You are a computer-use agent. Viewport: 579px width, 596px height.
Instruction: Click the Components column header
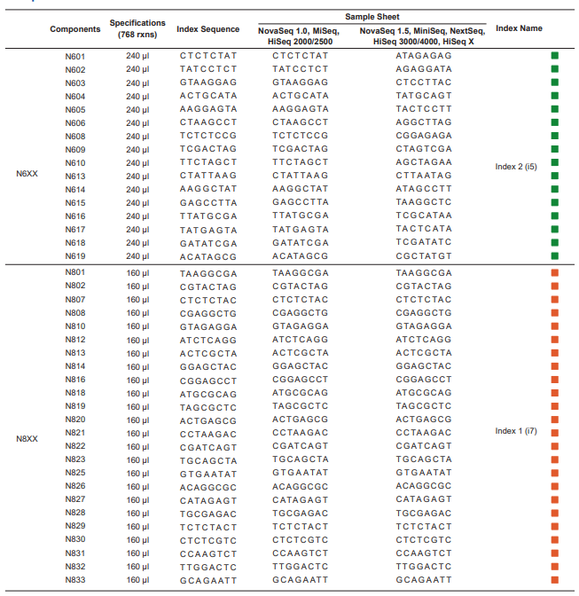pyautogui.click(x=75, y=29)
